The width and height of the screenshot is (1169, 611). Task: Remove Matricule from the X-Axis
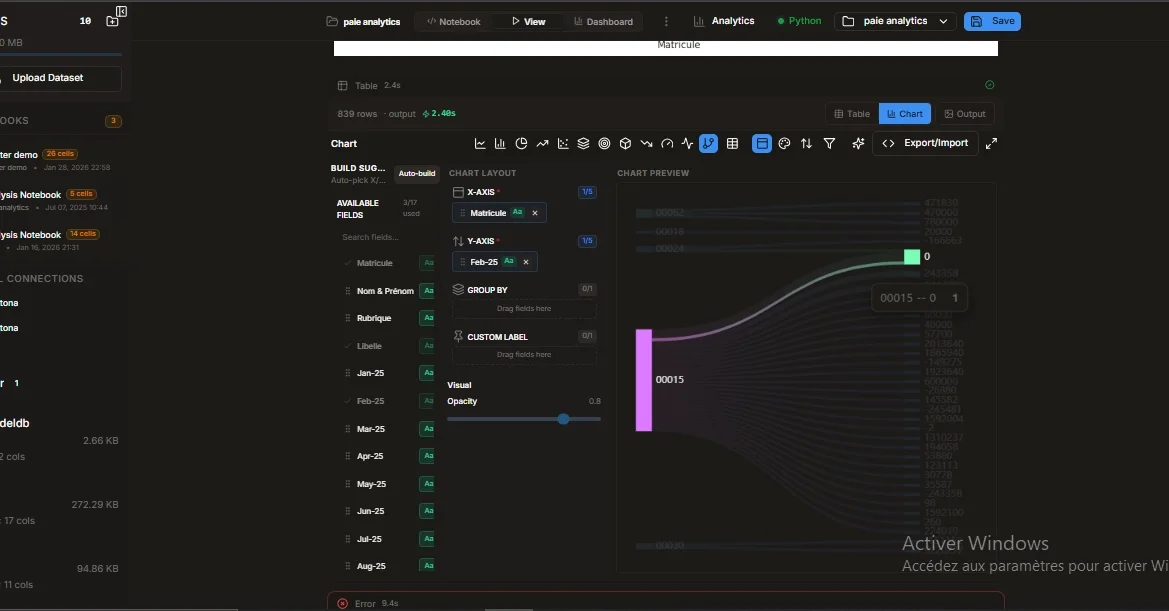(x=535, y=213)
